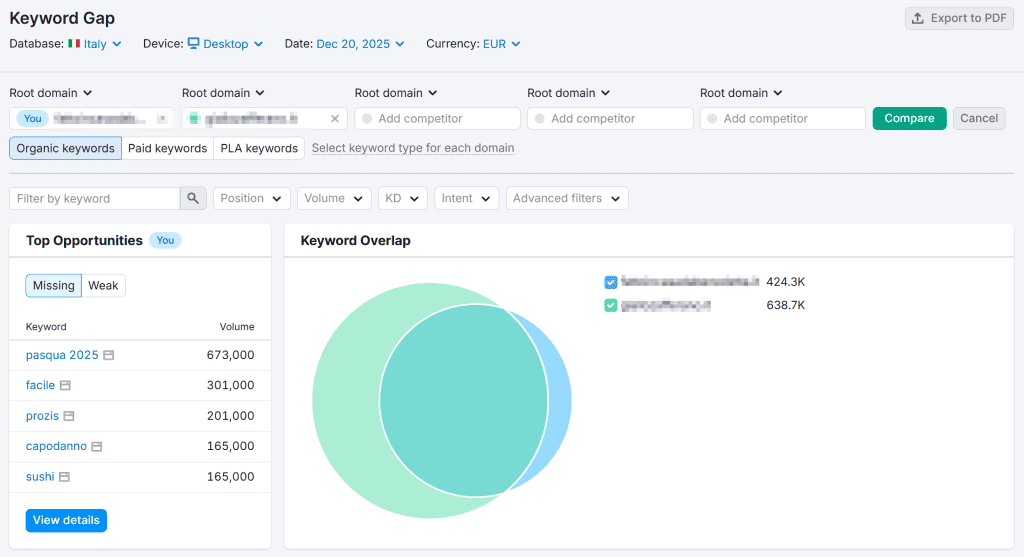Click SERP icon next to pasqua 2025
Screen dimensions: 1024x557
pyautogui.click(x=108, y=355)
